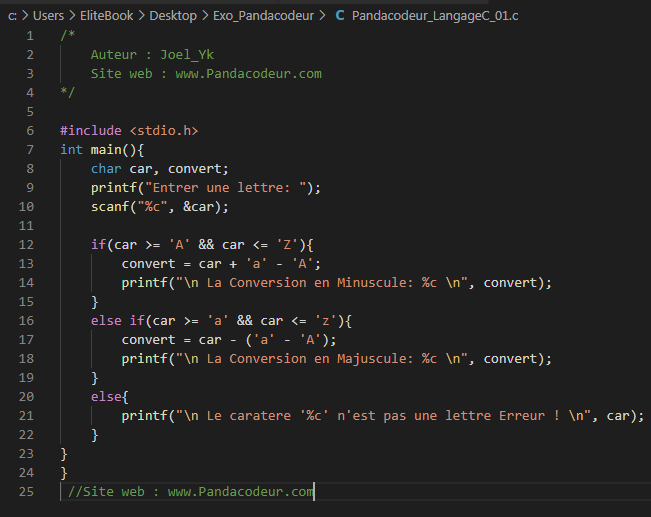Click 'main' function name on line 7

click(106, 149)
